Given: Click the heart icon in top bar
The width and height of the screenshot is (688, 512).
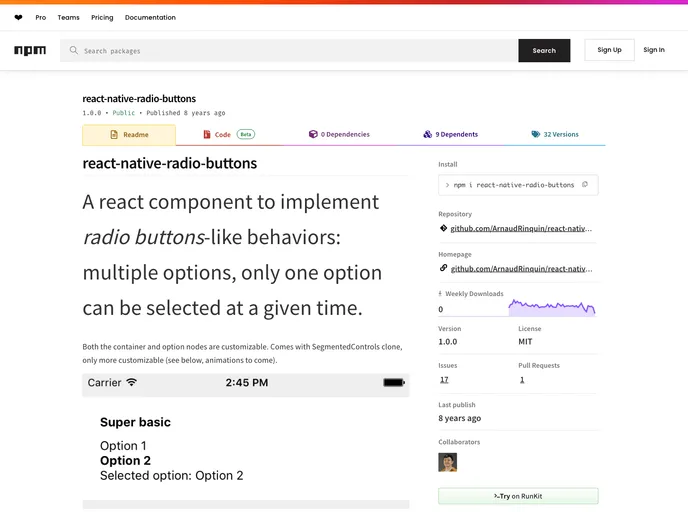Looking at the screenshot, I should [x=19, y=17].
